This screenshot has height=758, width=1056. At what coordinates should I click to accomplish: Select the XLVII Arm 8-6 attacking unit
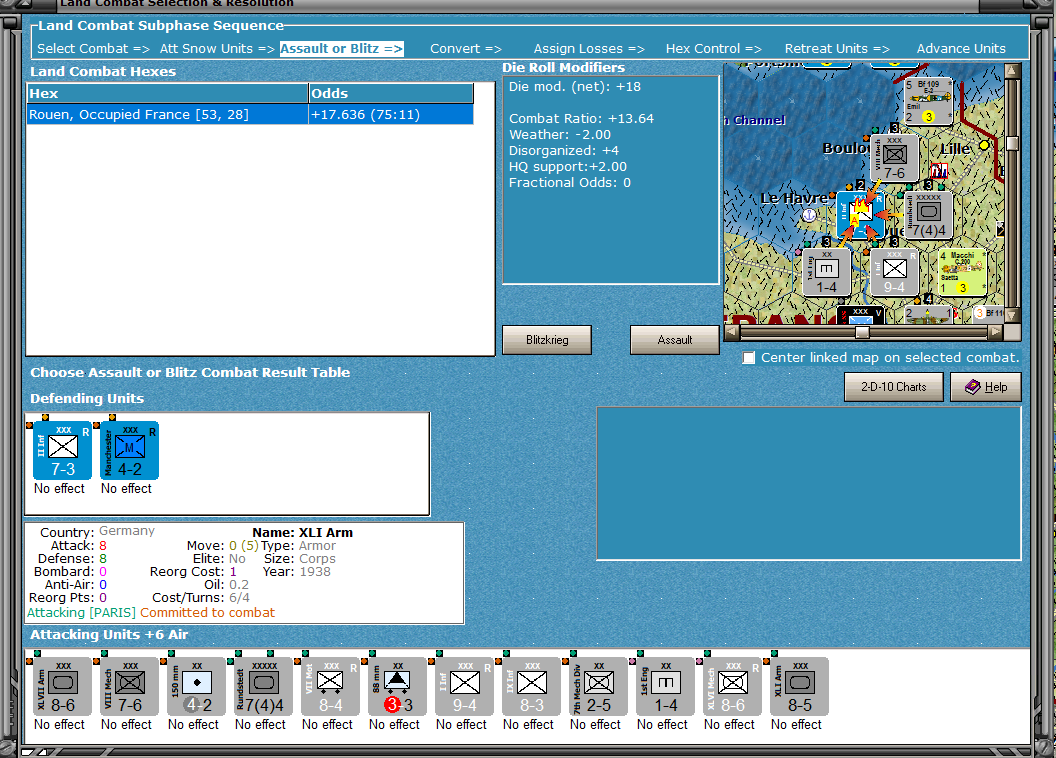(63, 685)
